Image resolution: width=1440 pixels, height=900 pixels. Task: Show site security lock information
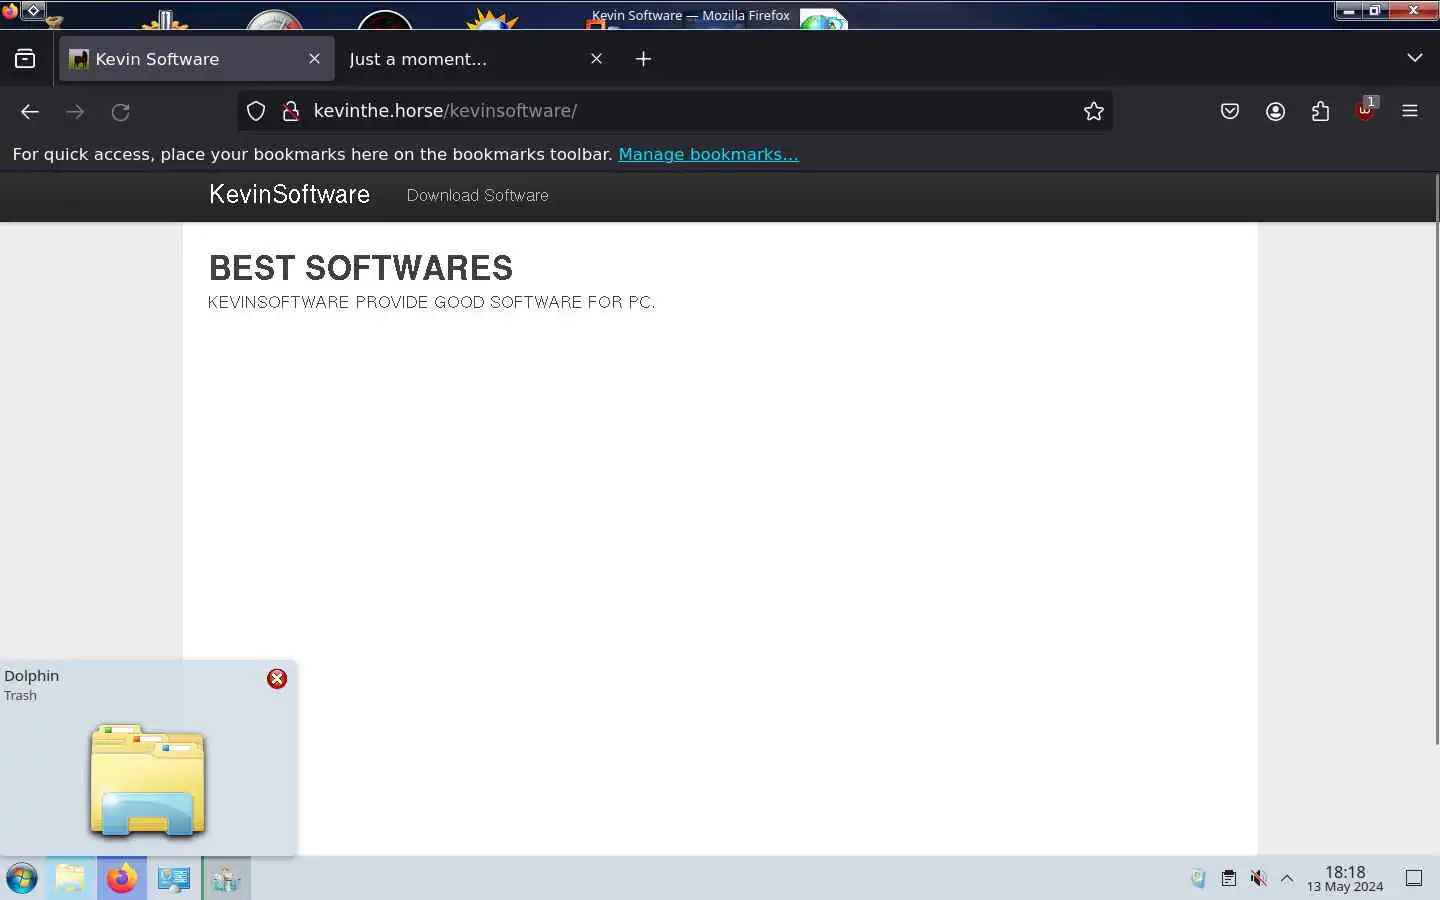click(x=291, y=111)
